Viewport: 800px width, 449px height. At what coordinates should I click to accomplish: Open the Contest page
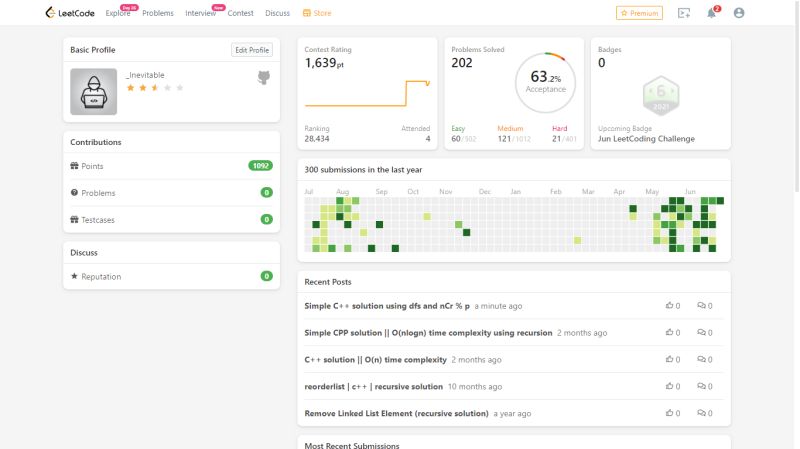[x=240, y=13]
